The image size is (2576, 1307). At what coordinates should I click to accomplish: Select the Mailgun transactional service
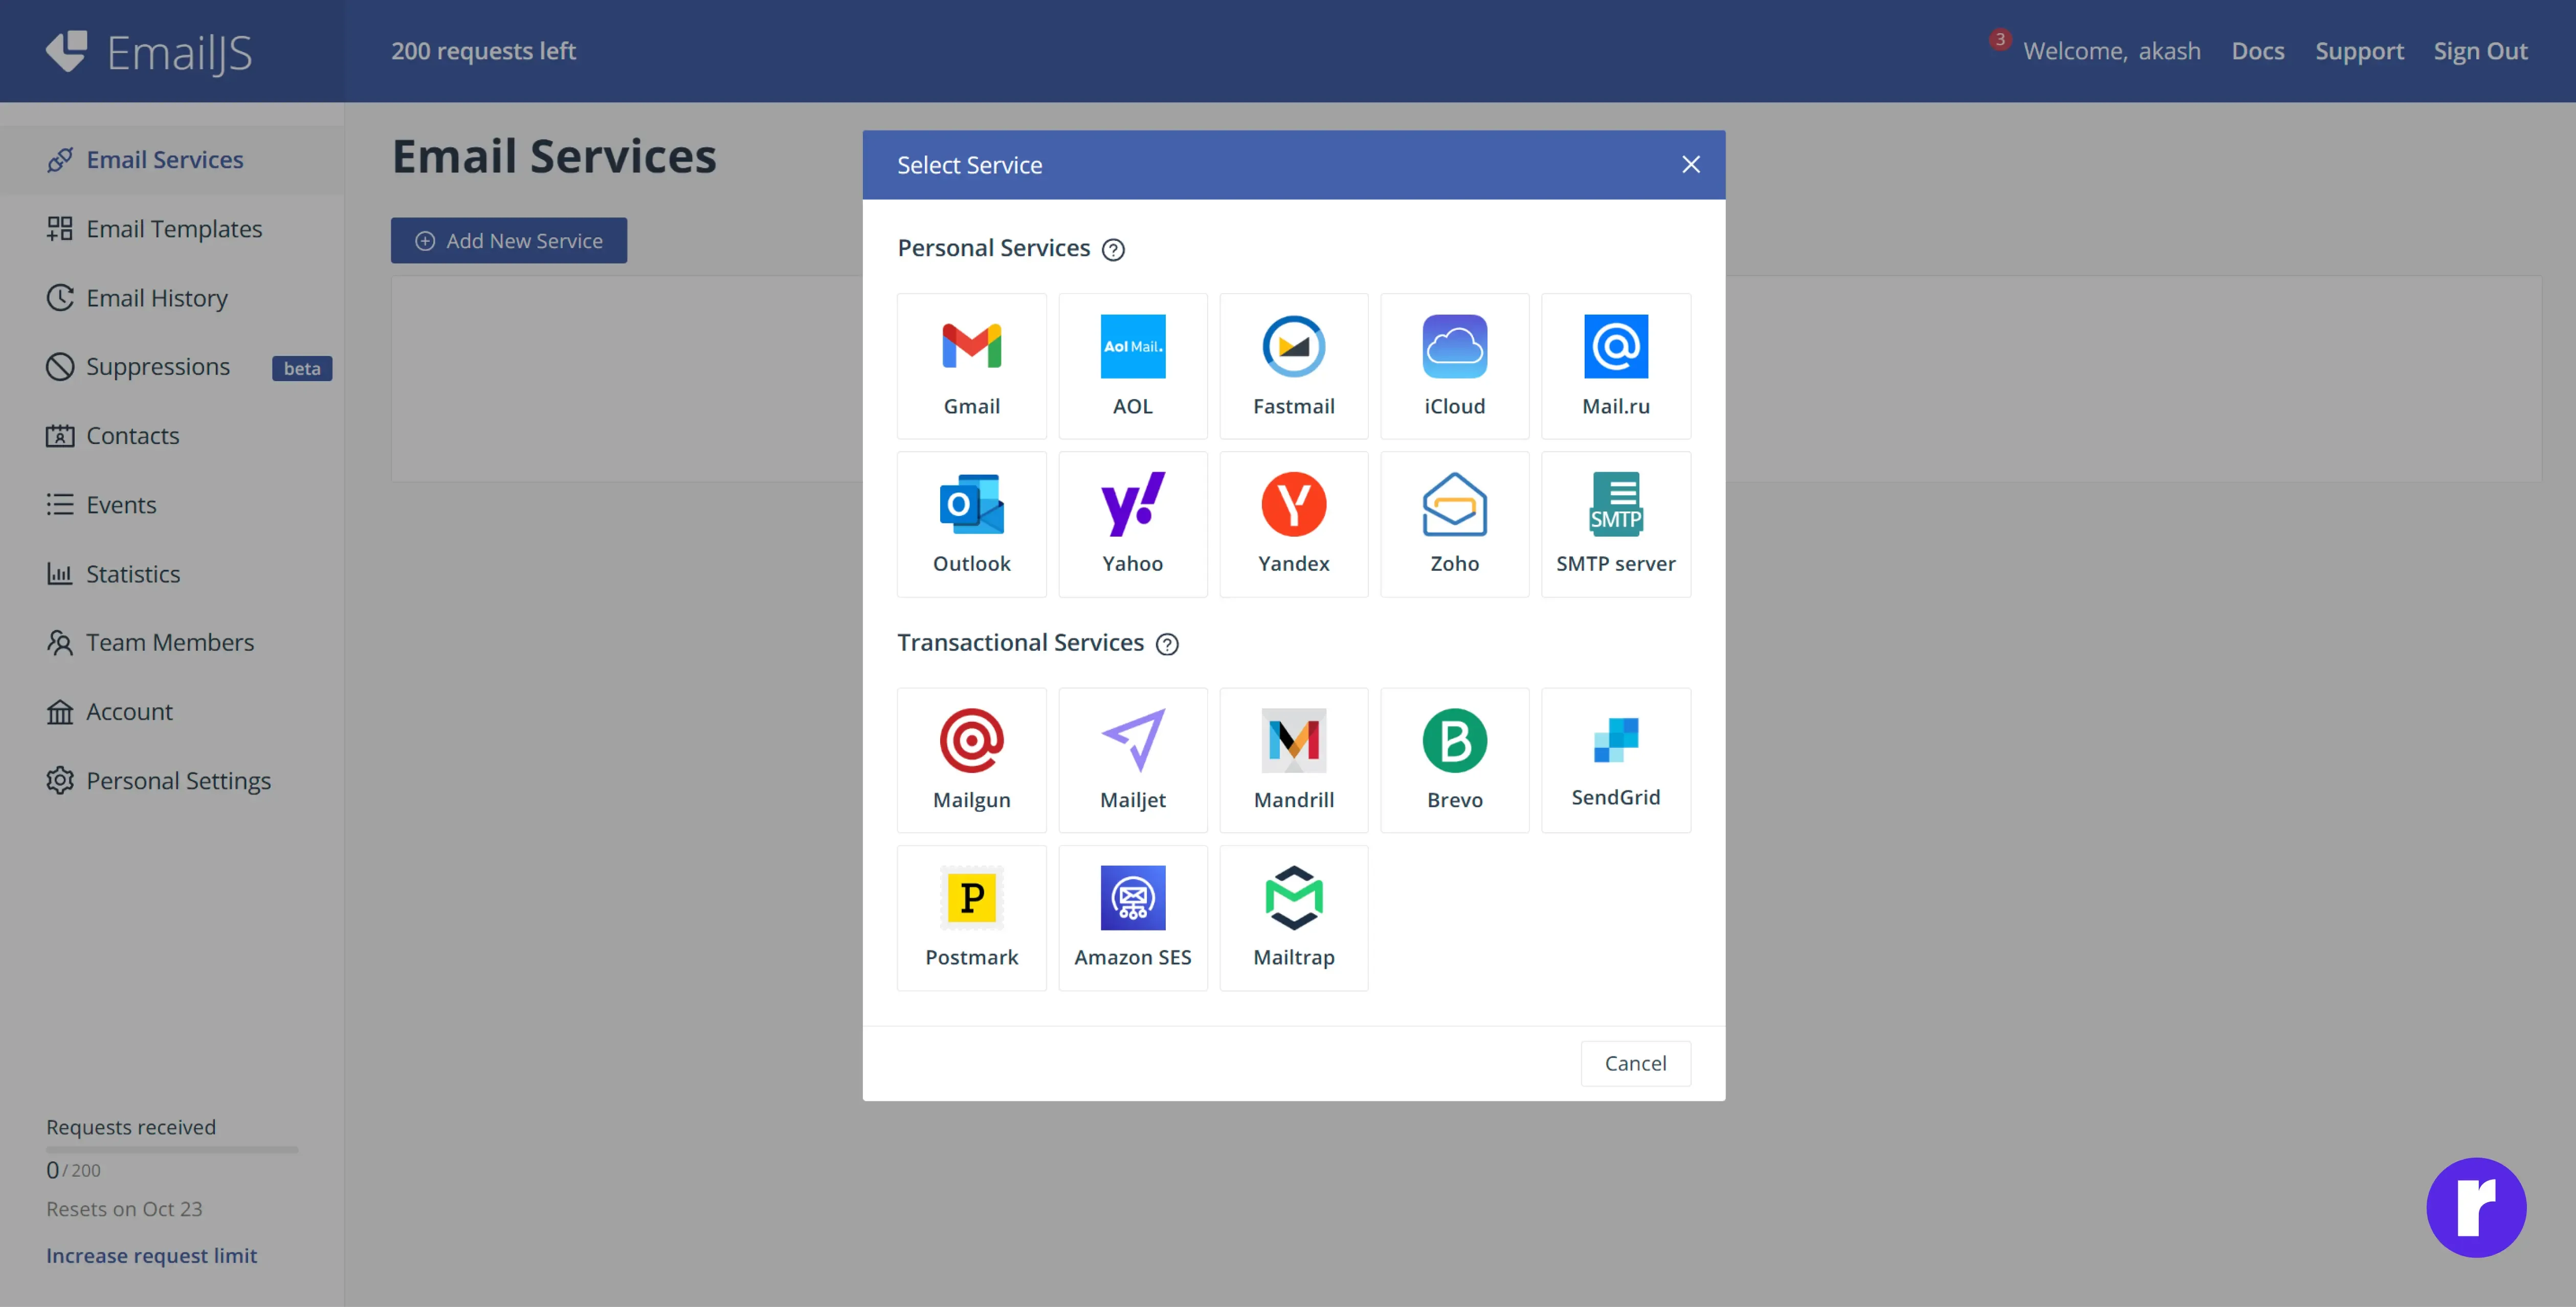point(971,760)
